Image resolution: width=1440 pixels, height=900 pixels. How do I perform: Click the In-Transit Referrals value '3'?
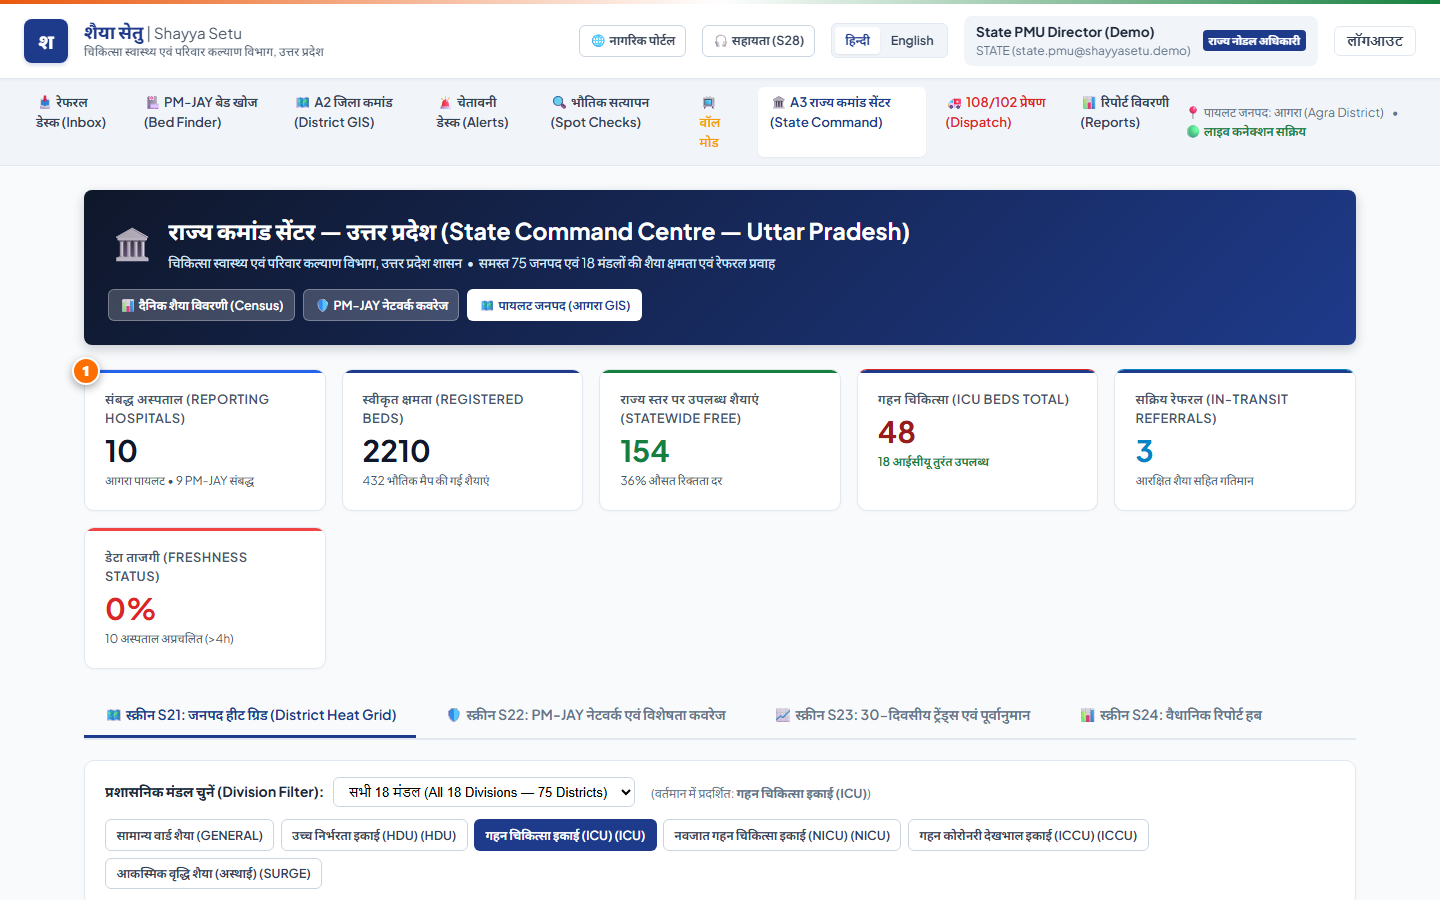[1144, 452]
